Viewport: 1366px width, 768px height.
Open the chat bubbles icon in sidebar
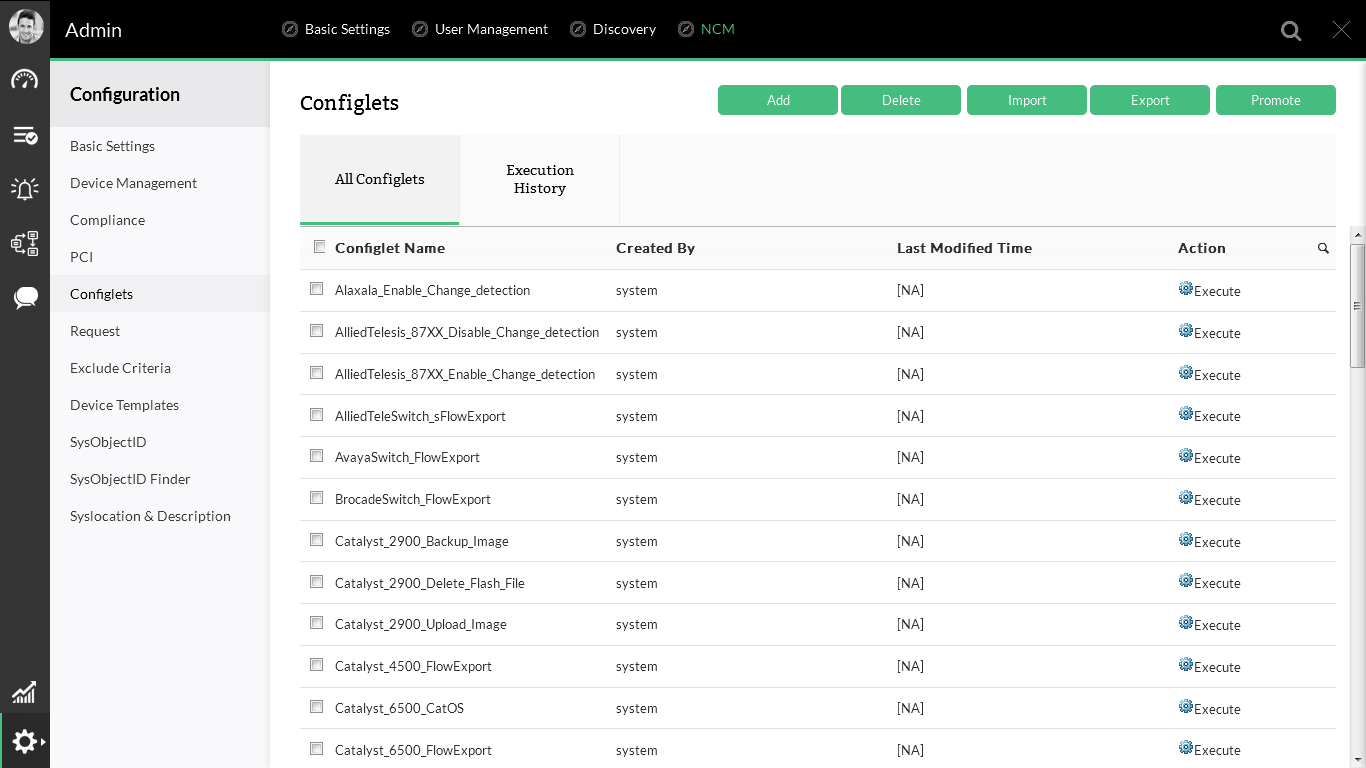click(25, 296)
